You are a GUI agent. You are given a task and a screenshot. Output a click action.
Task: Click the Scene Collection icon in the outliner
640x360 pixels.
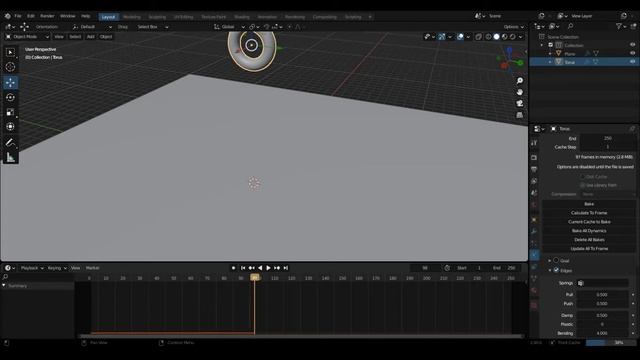(x=542, y=37)
